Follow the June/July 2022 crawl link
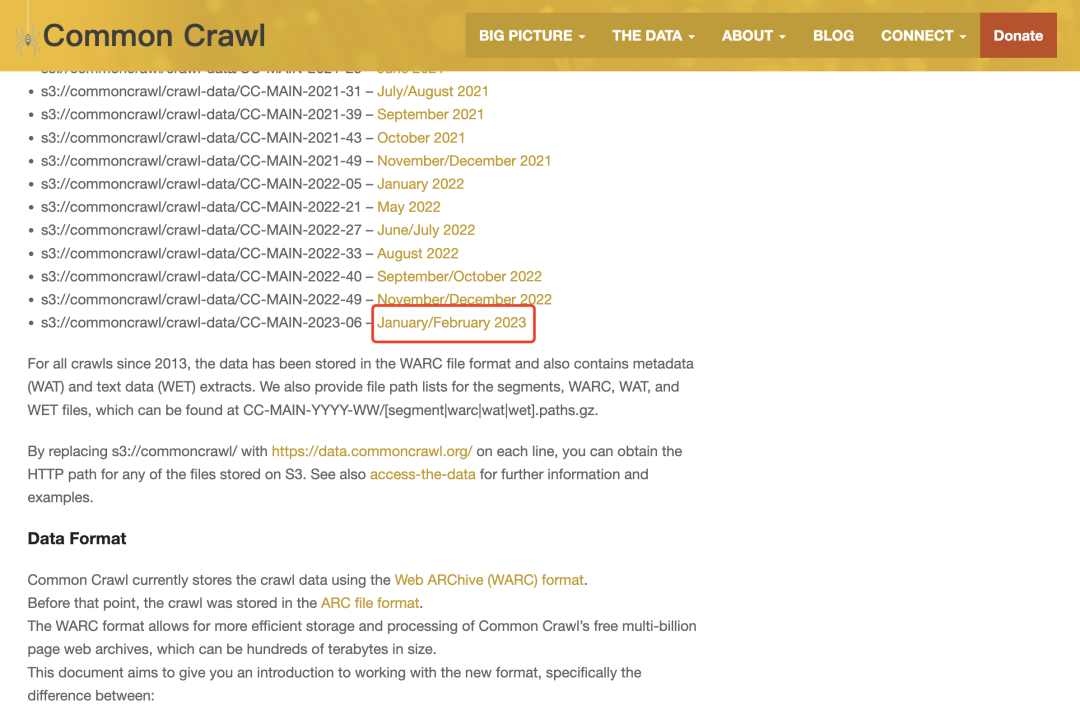Screen dimensions: 1080x719 426,230
